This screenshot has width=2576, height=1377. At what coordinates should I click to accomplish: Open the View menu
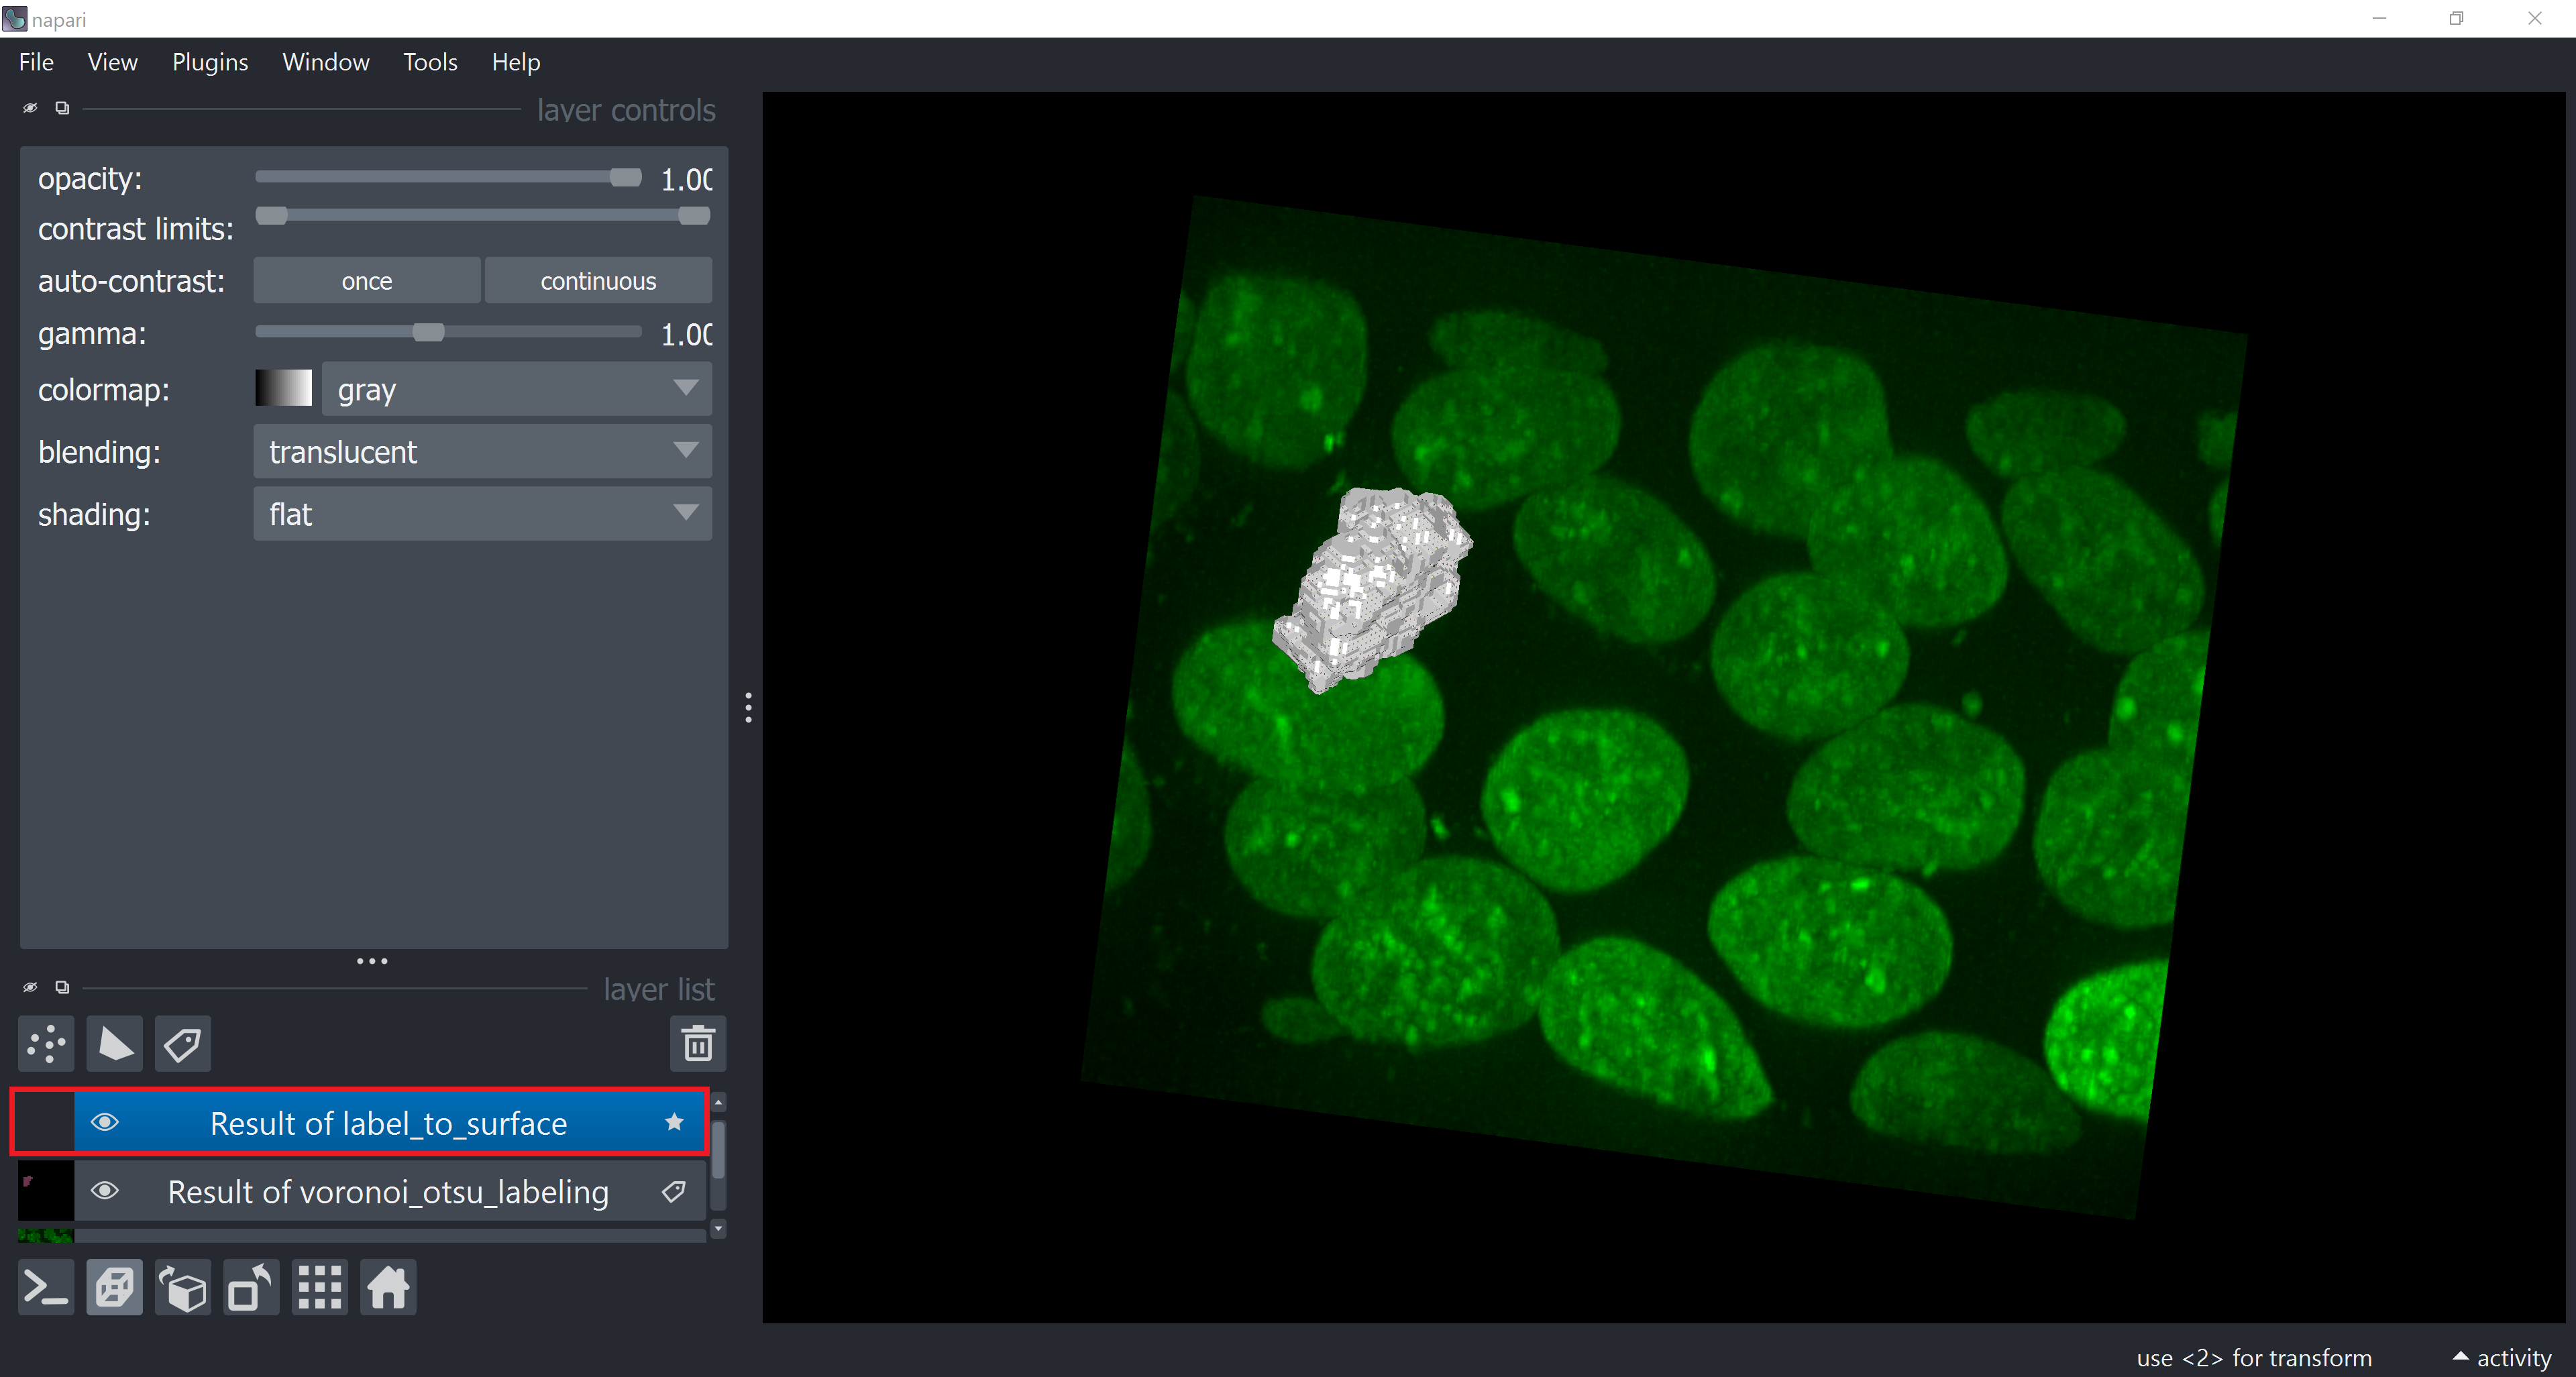tap(112, 62)
